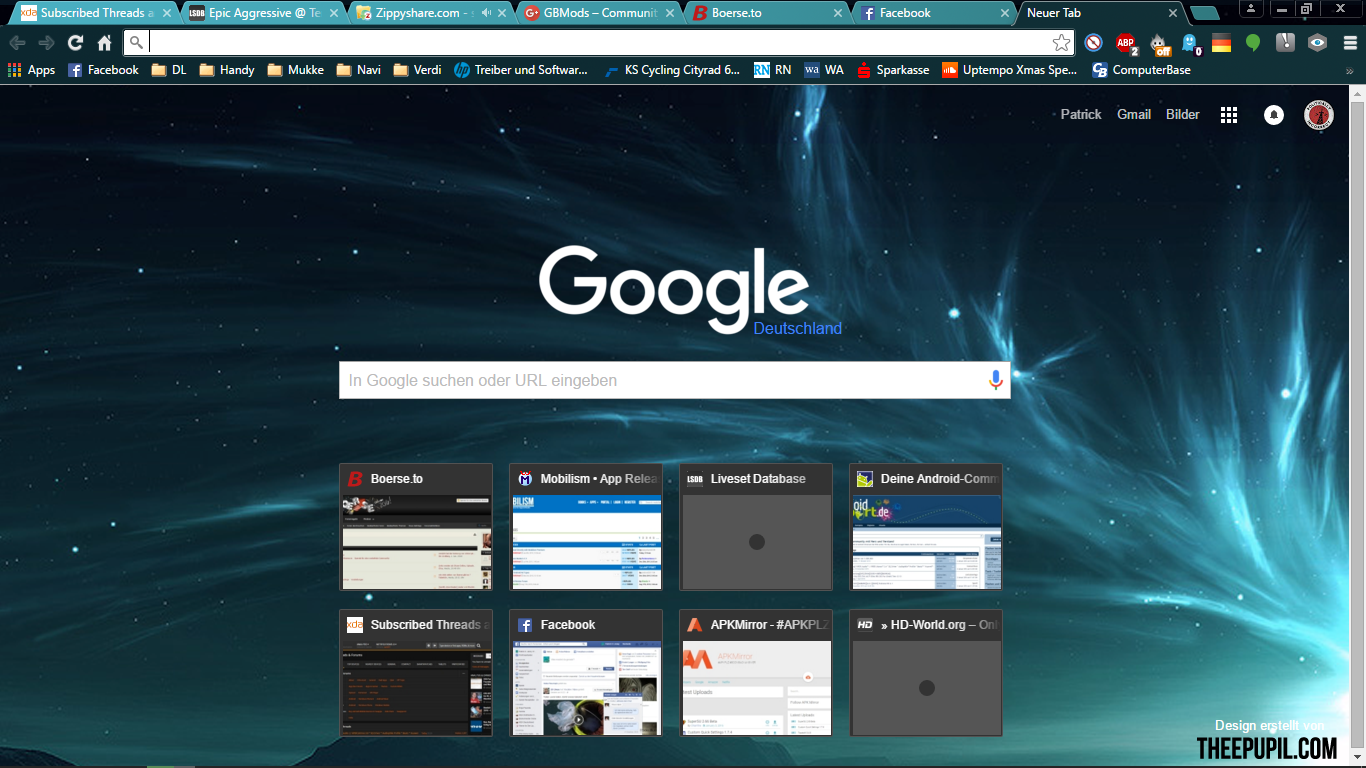Click the German flag extension icon
Screen dimensions: 1366x768
point(1221,43)
